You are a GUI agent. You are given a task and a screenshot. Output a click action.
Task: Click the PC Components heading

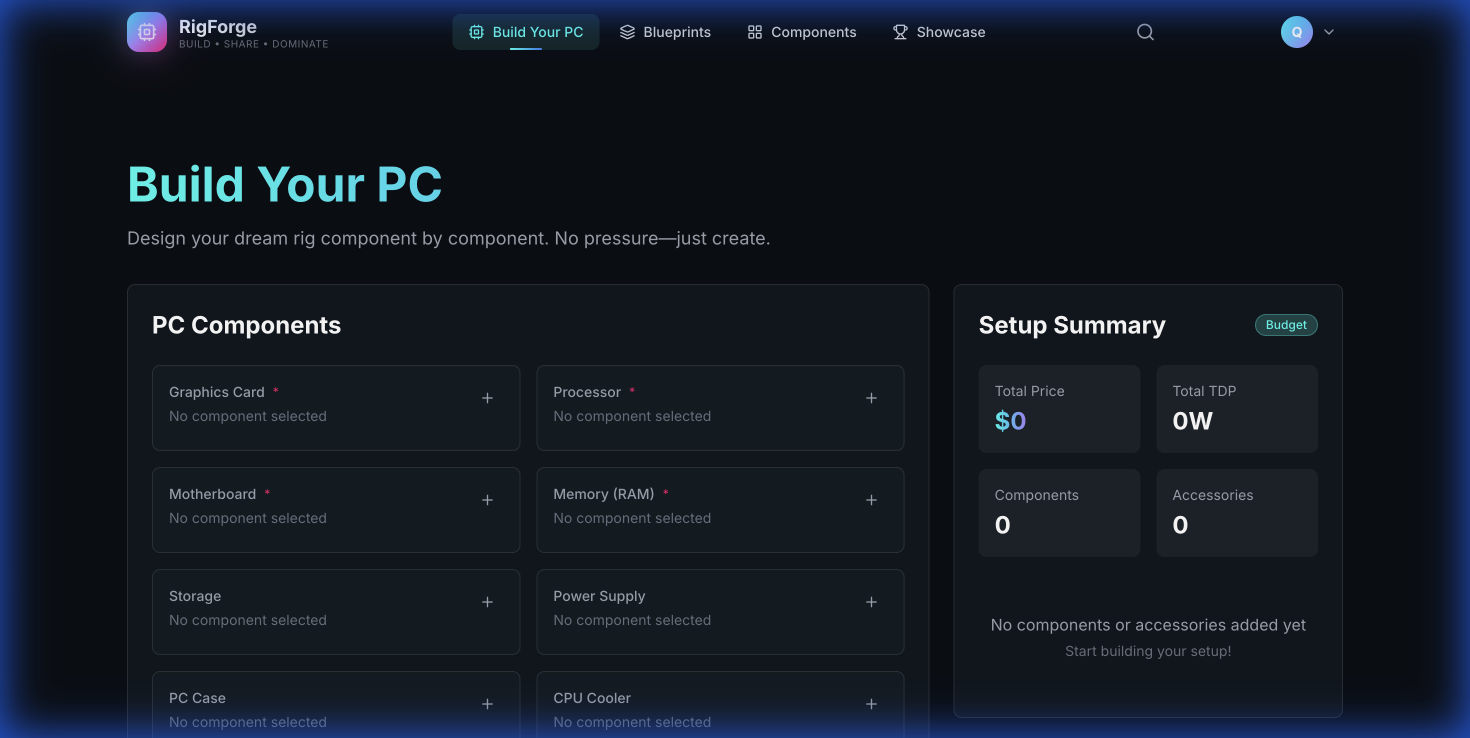click(246, 325)
